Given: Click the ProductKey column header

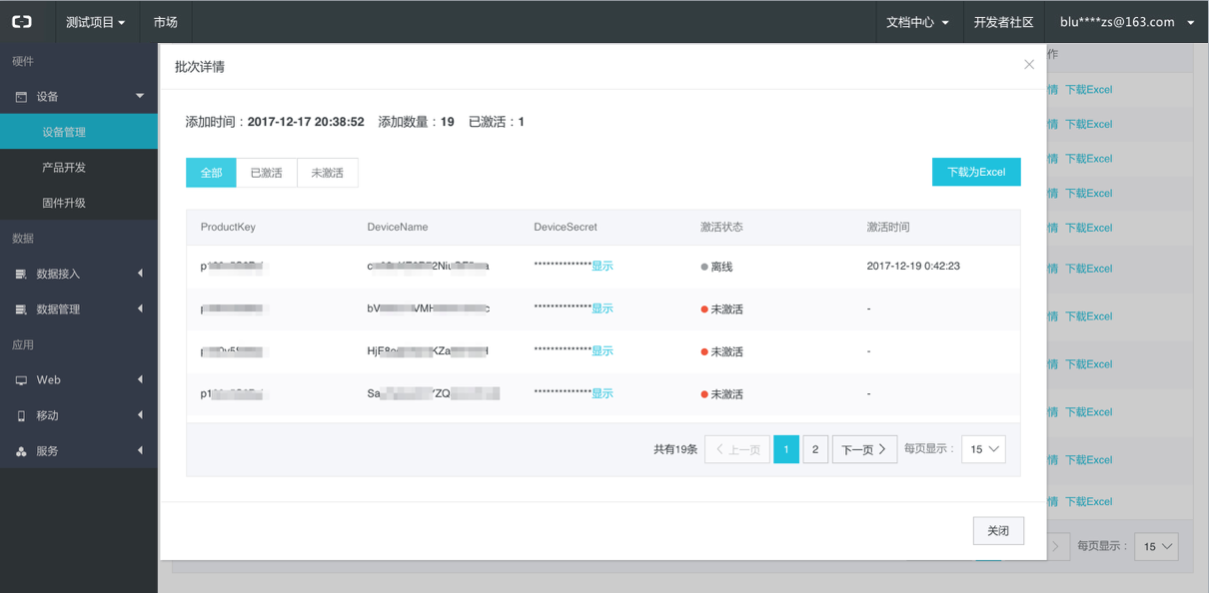Looking at the screenshot, I should [x=228, y=227].
